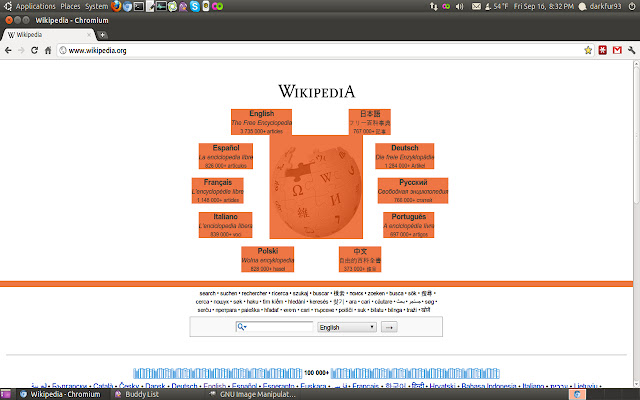
Task: Open the text editor launcher icon
Action: [x=150, y=6]
